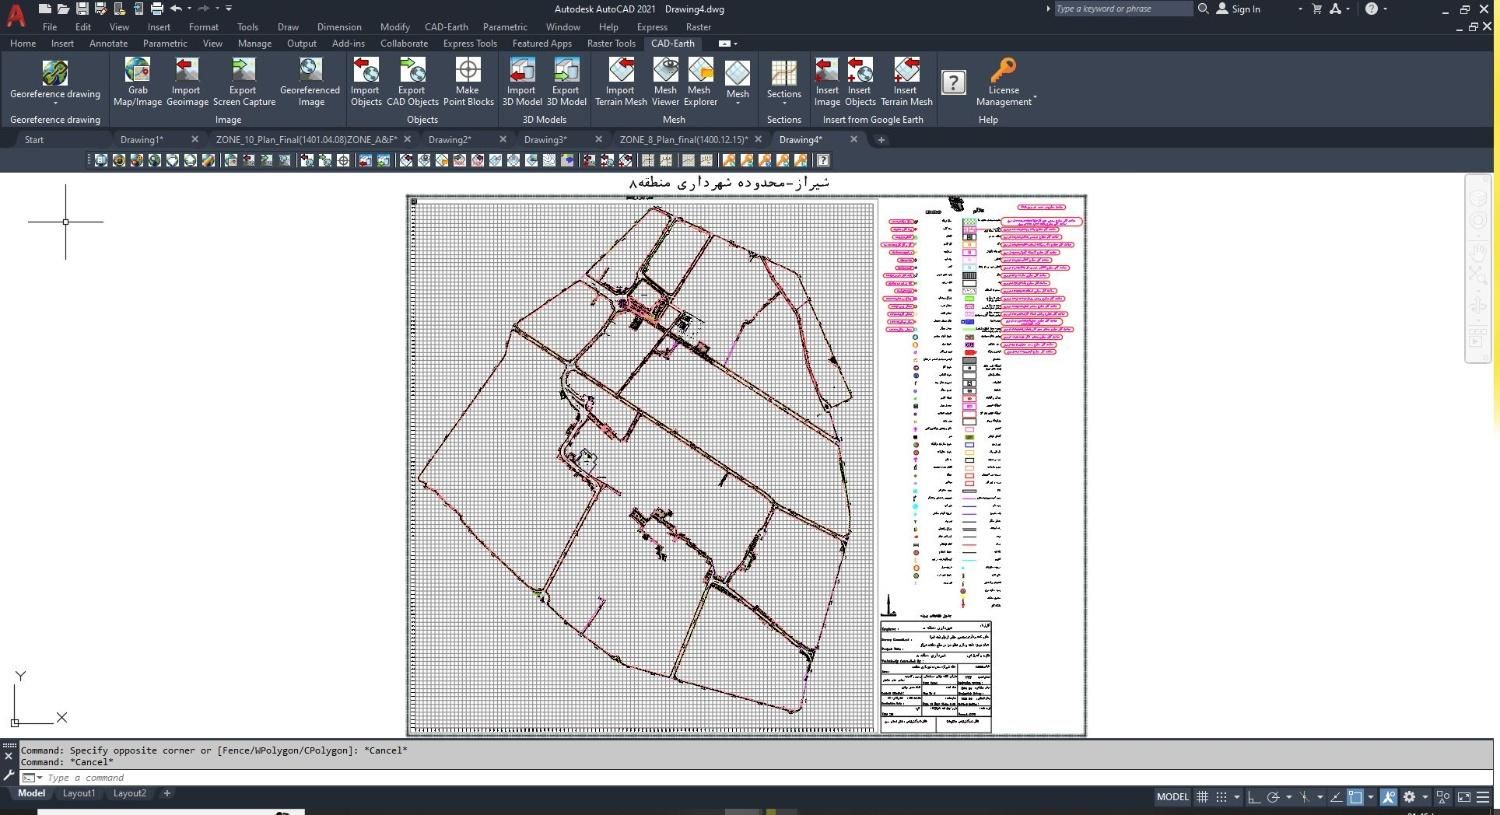Expand the Georeference drawing dropdown
The height and width of the screenshot is (815, 1500).
pyautogui.click(x=55, y=103)
